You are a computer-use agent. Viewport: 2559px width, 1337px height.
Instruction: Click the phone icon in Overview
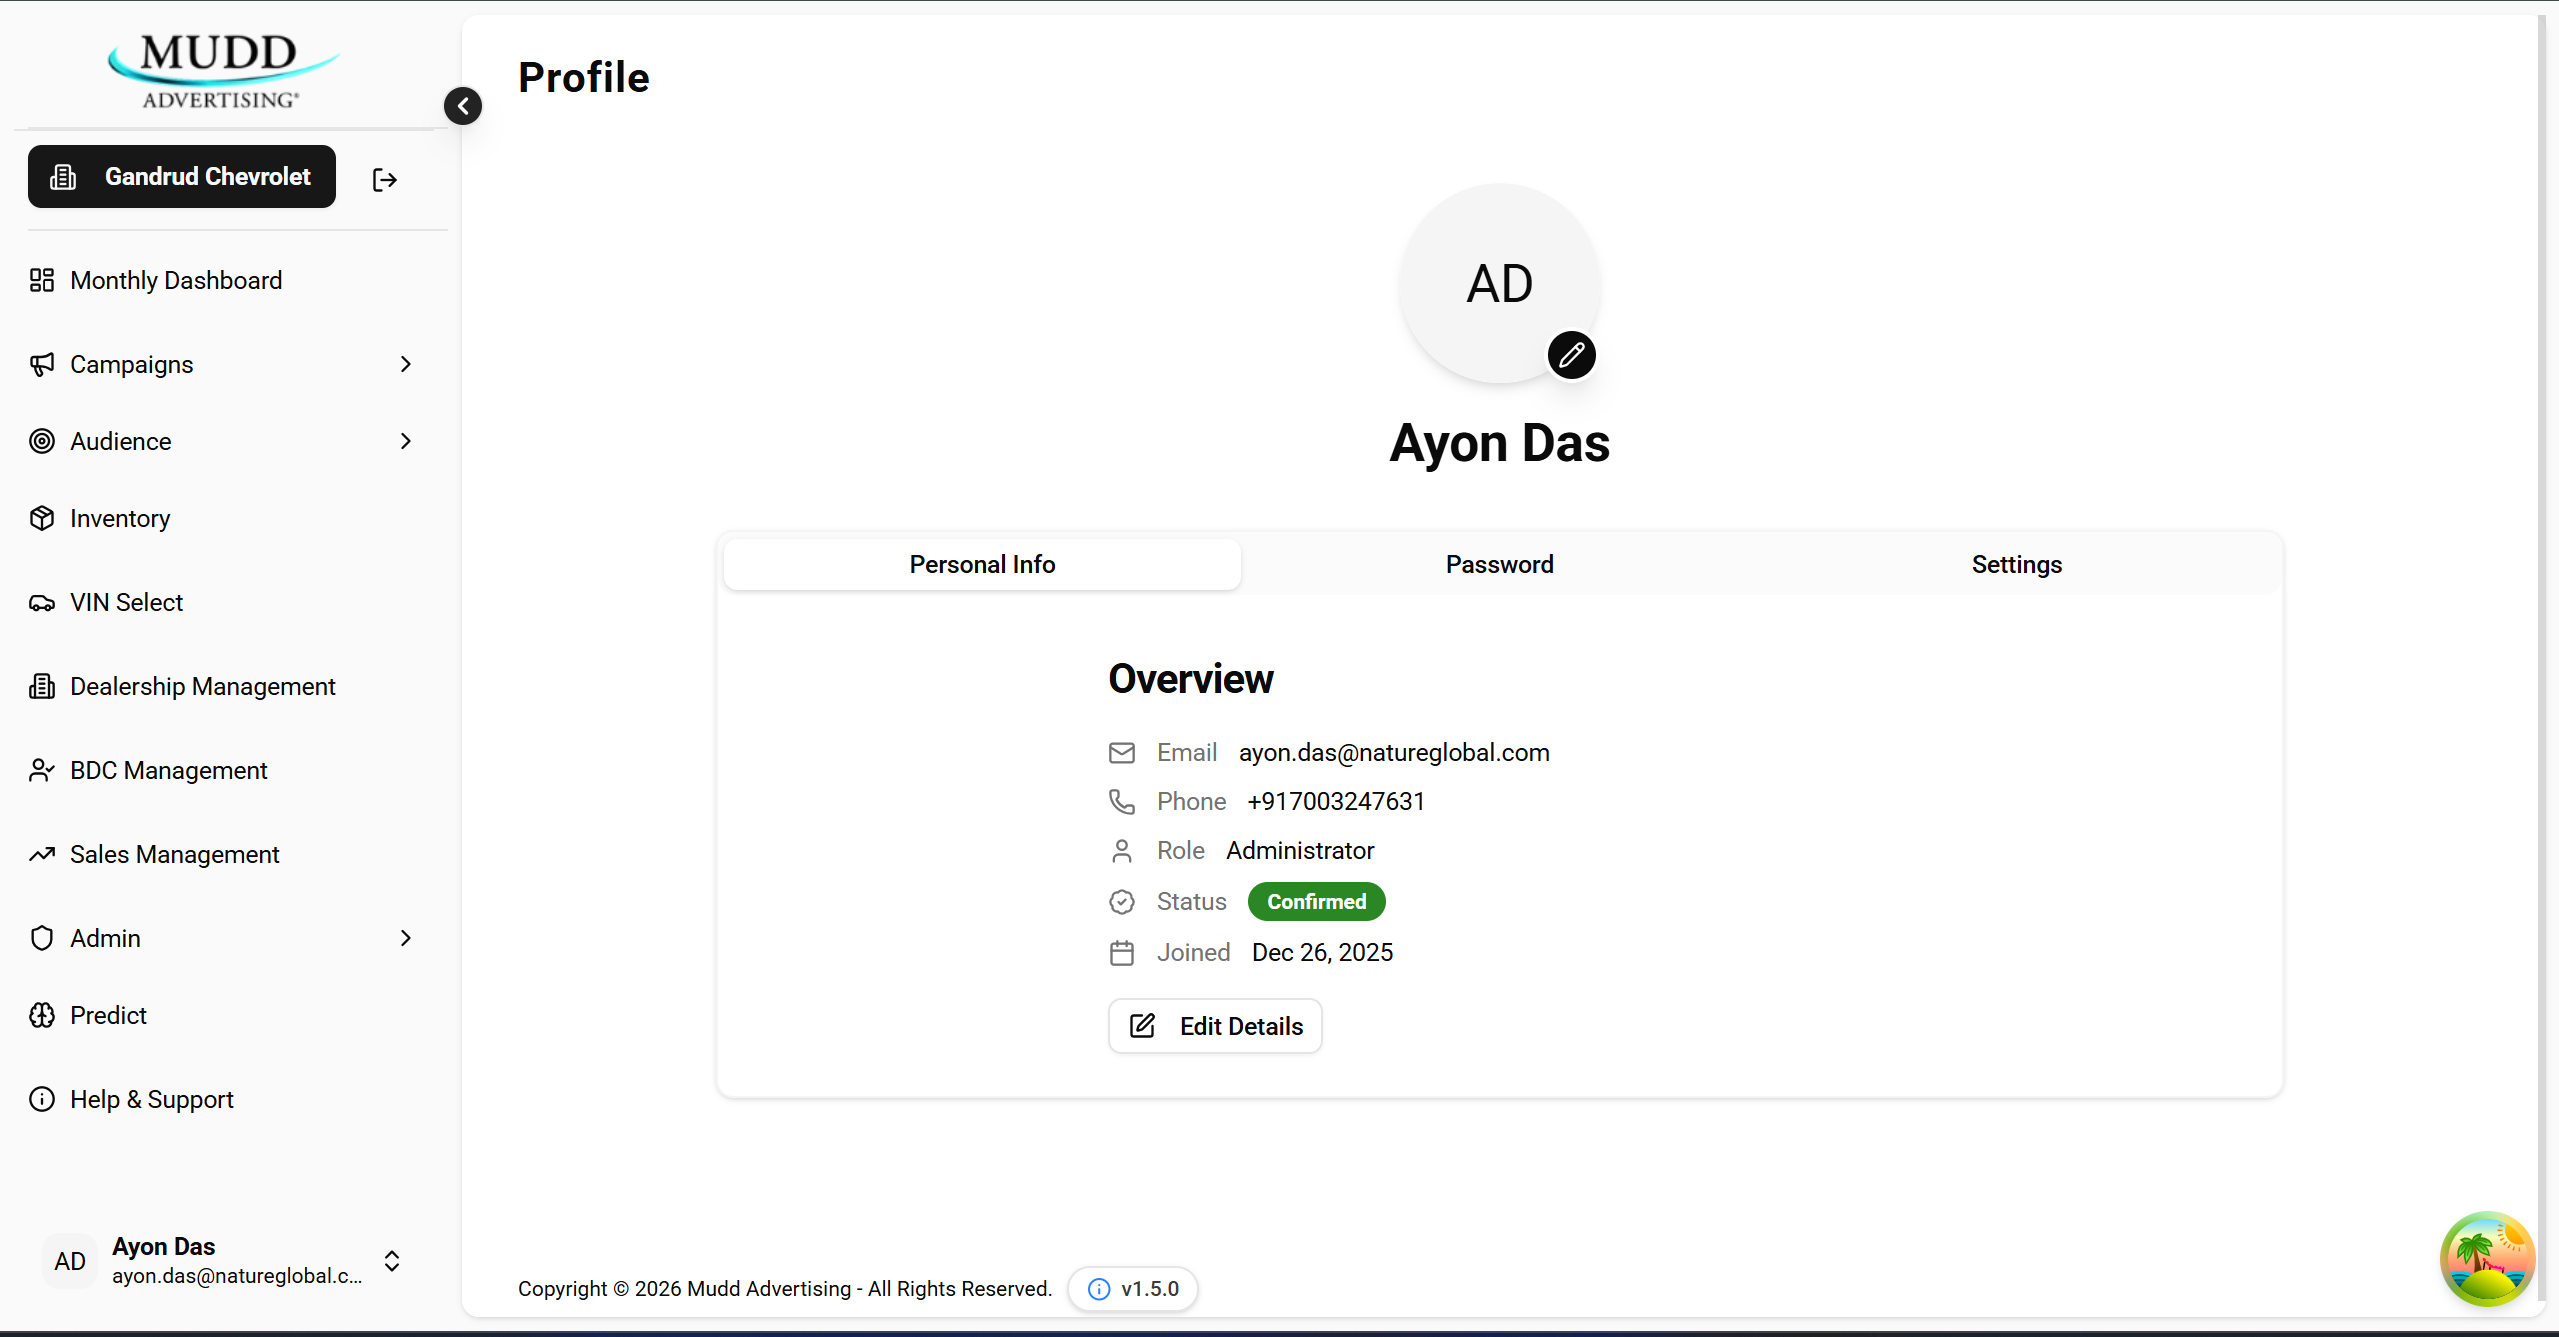coord(1122,802)
